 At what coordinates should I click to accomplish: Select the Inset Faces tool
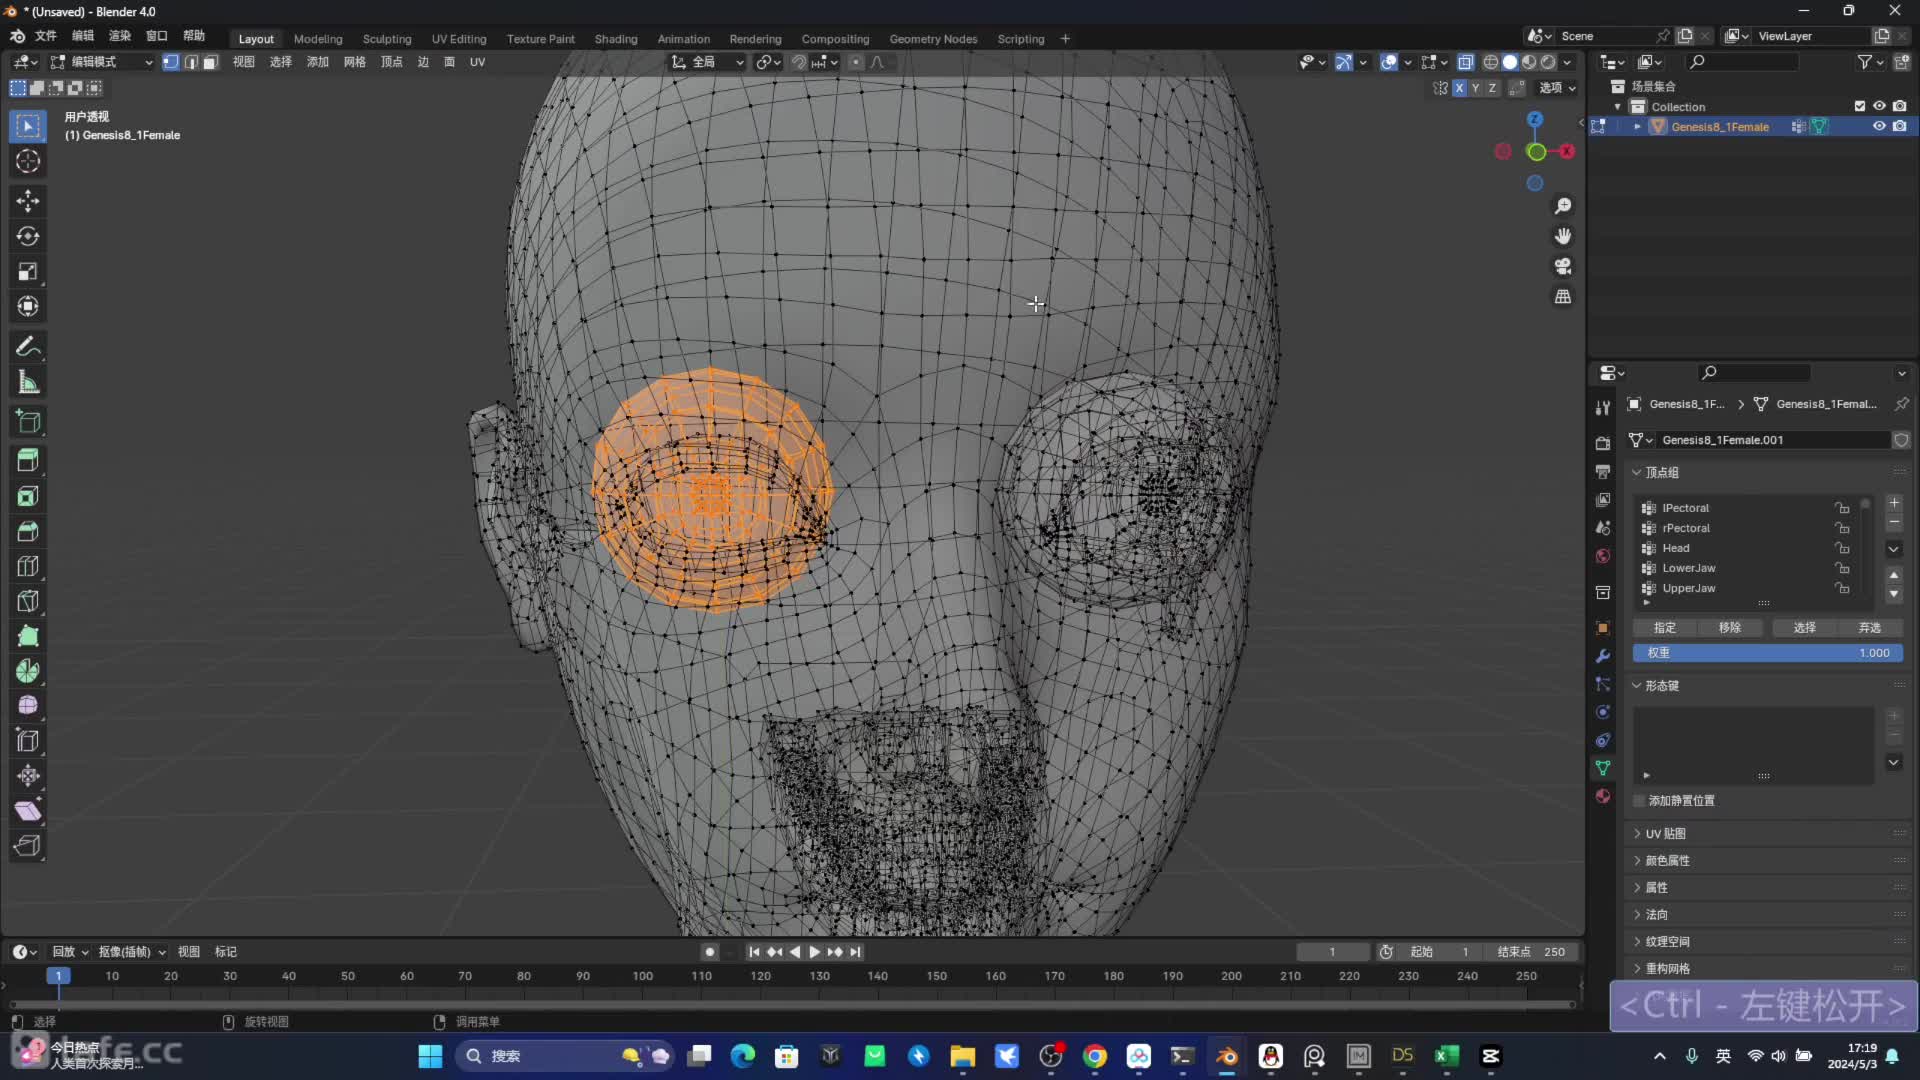pos(28,496)
